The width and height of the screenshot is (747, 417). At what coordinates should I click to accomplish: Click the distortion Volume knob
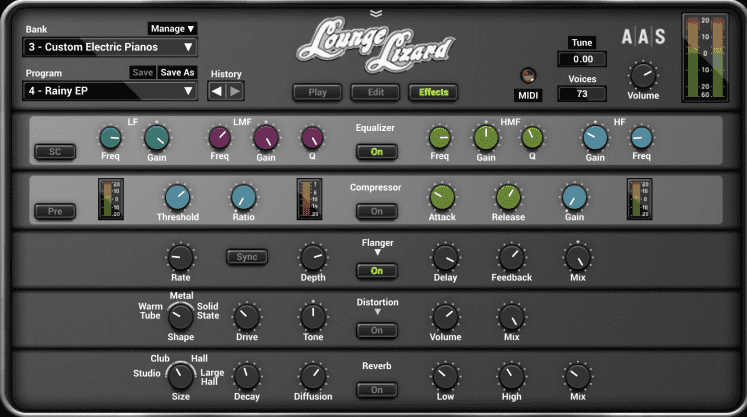pyautogui.click(x=445, y=317)
